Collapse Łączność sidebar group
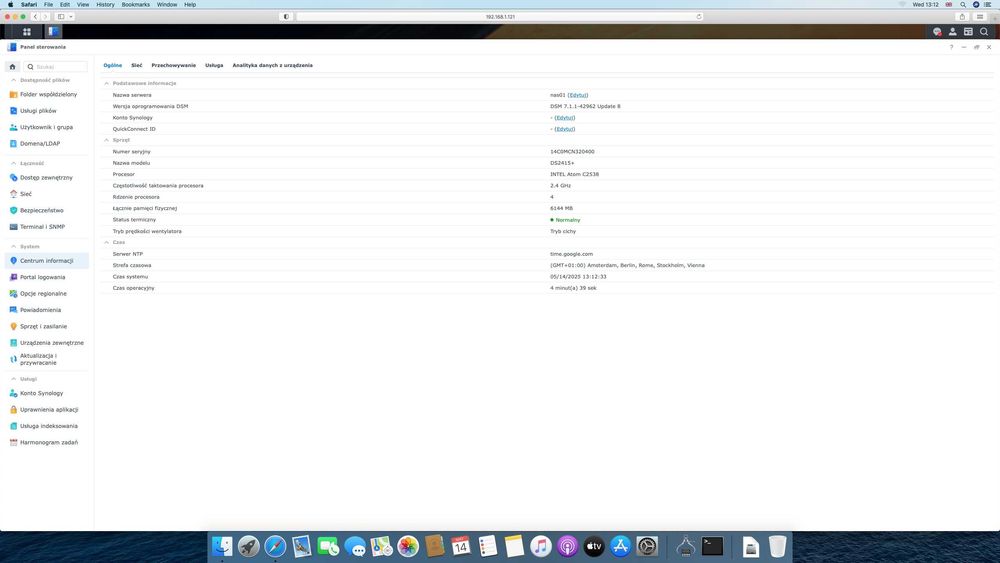The image size is (1000, 563). 13,163
